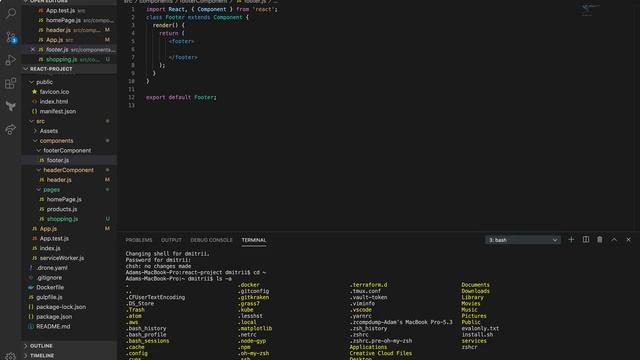Open the Run and Debug view
The width and height of the screenshot is (640, 360).
tap(11, 60)
